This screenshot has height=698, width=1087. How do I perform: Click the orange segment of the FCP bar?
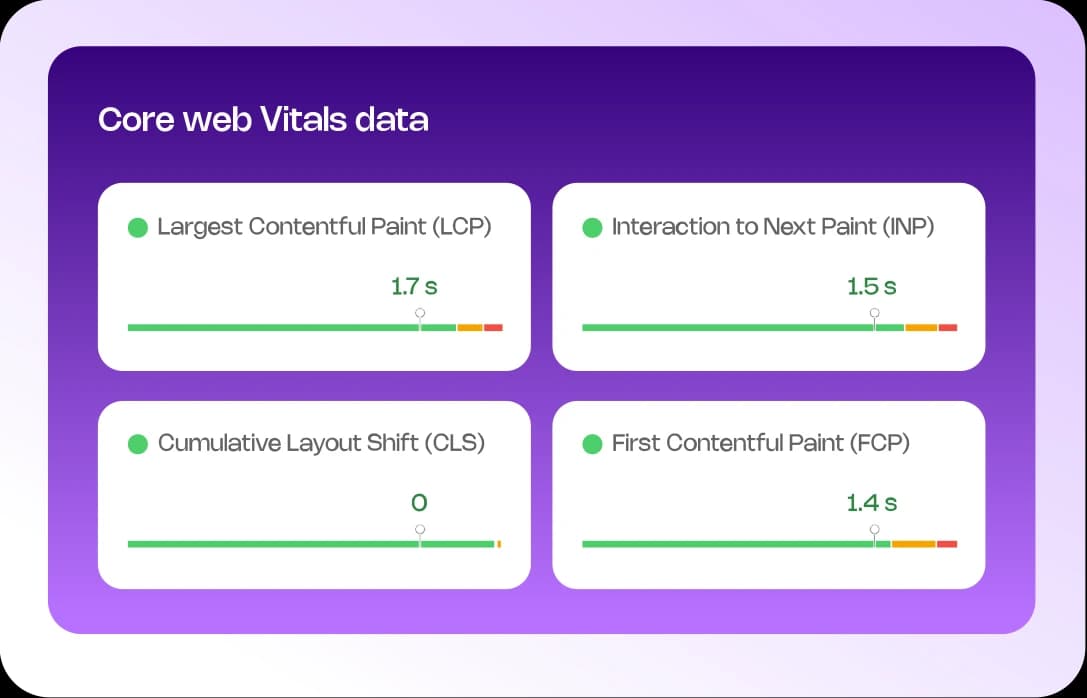tap(913, 544)
